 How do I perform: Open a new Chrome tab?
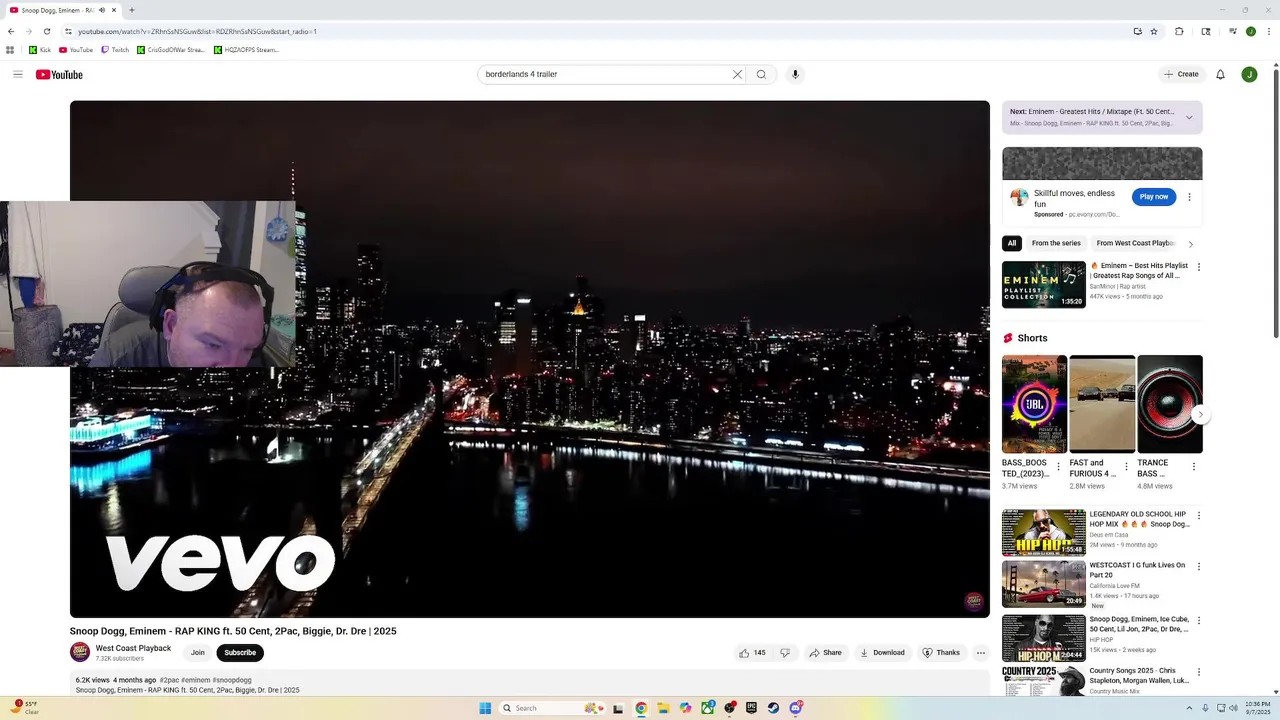(131, 10)
